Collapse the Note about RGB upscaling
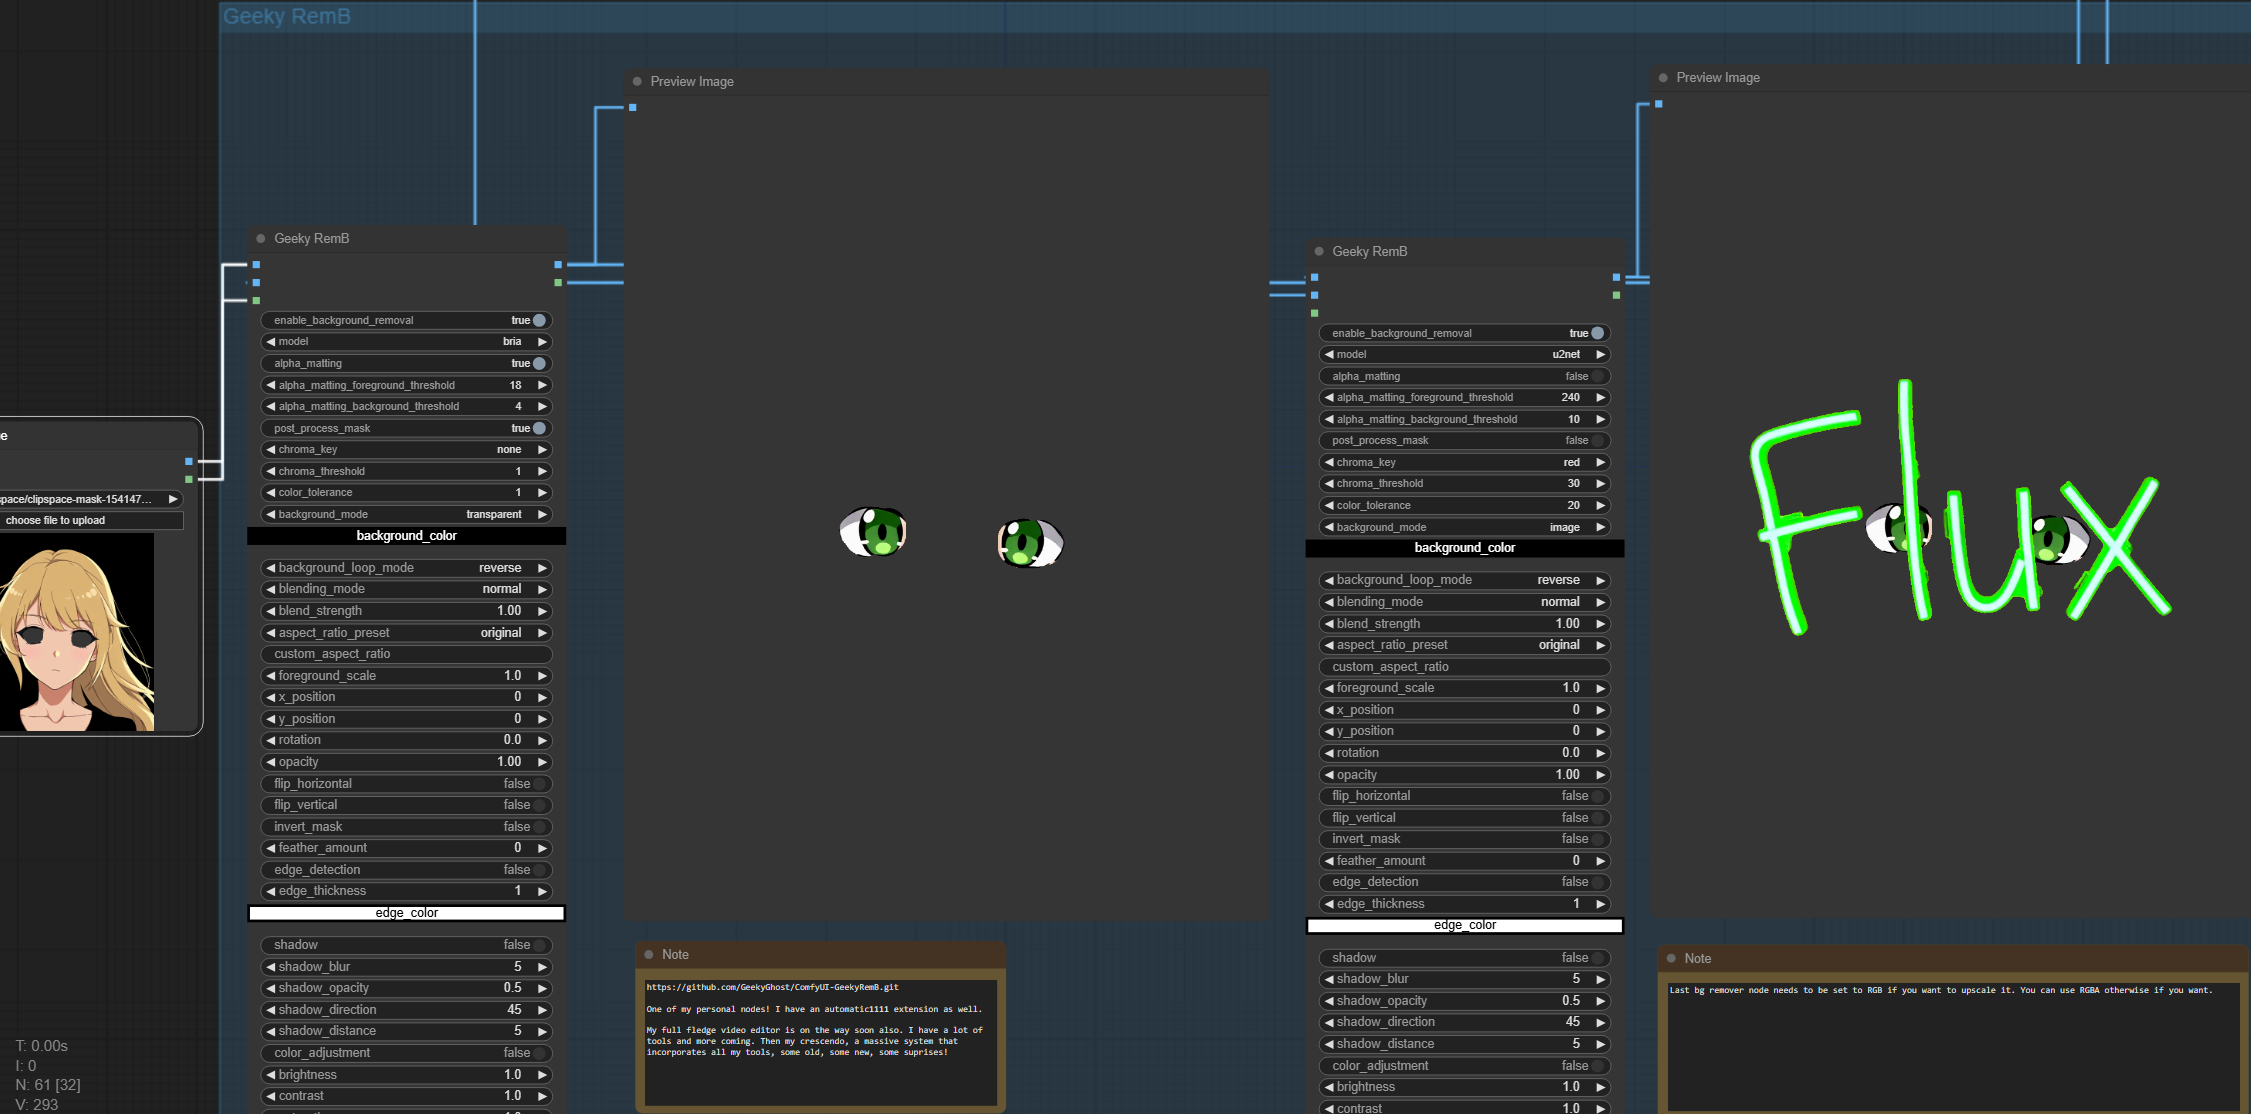This screenshot has width=2251, height=1114. [1671, 959]
